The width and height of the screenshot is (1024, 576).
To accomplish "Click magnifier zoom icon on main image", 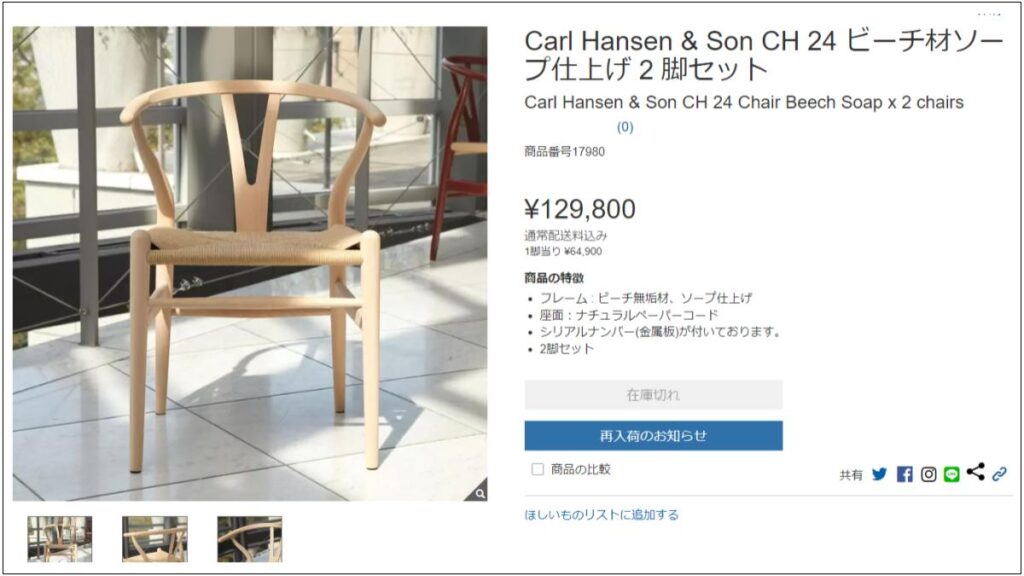I will click(x=480, y=494).
